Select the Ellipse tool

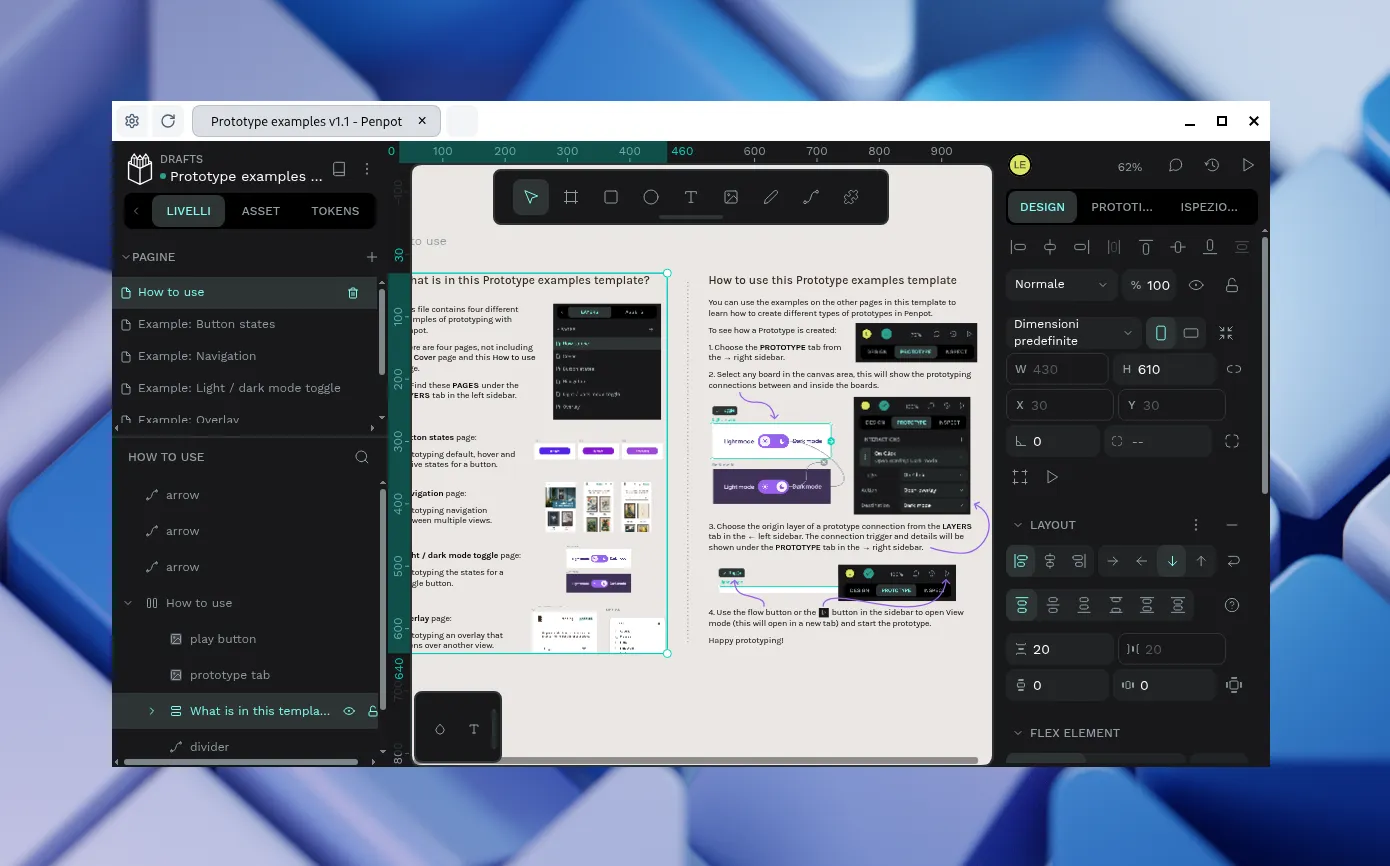click(651, 197)
